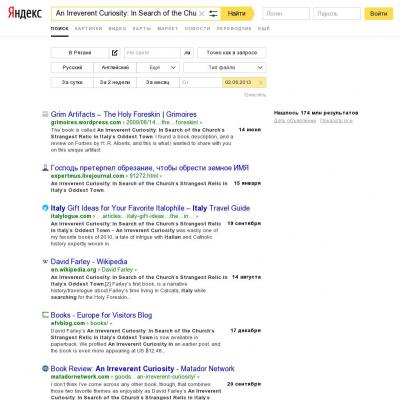
Task: Open the domain suffix '.ru' selector
Action: (187, 53)
